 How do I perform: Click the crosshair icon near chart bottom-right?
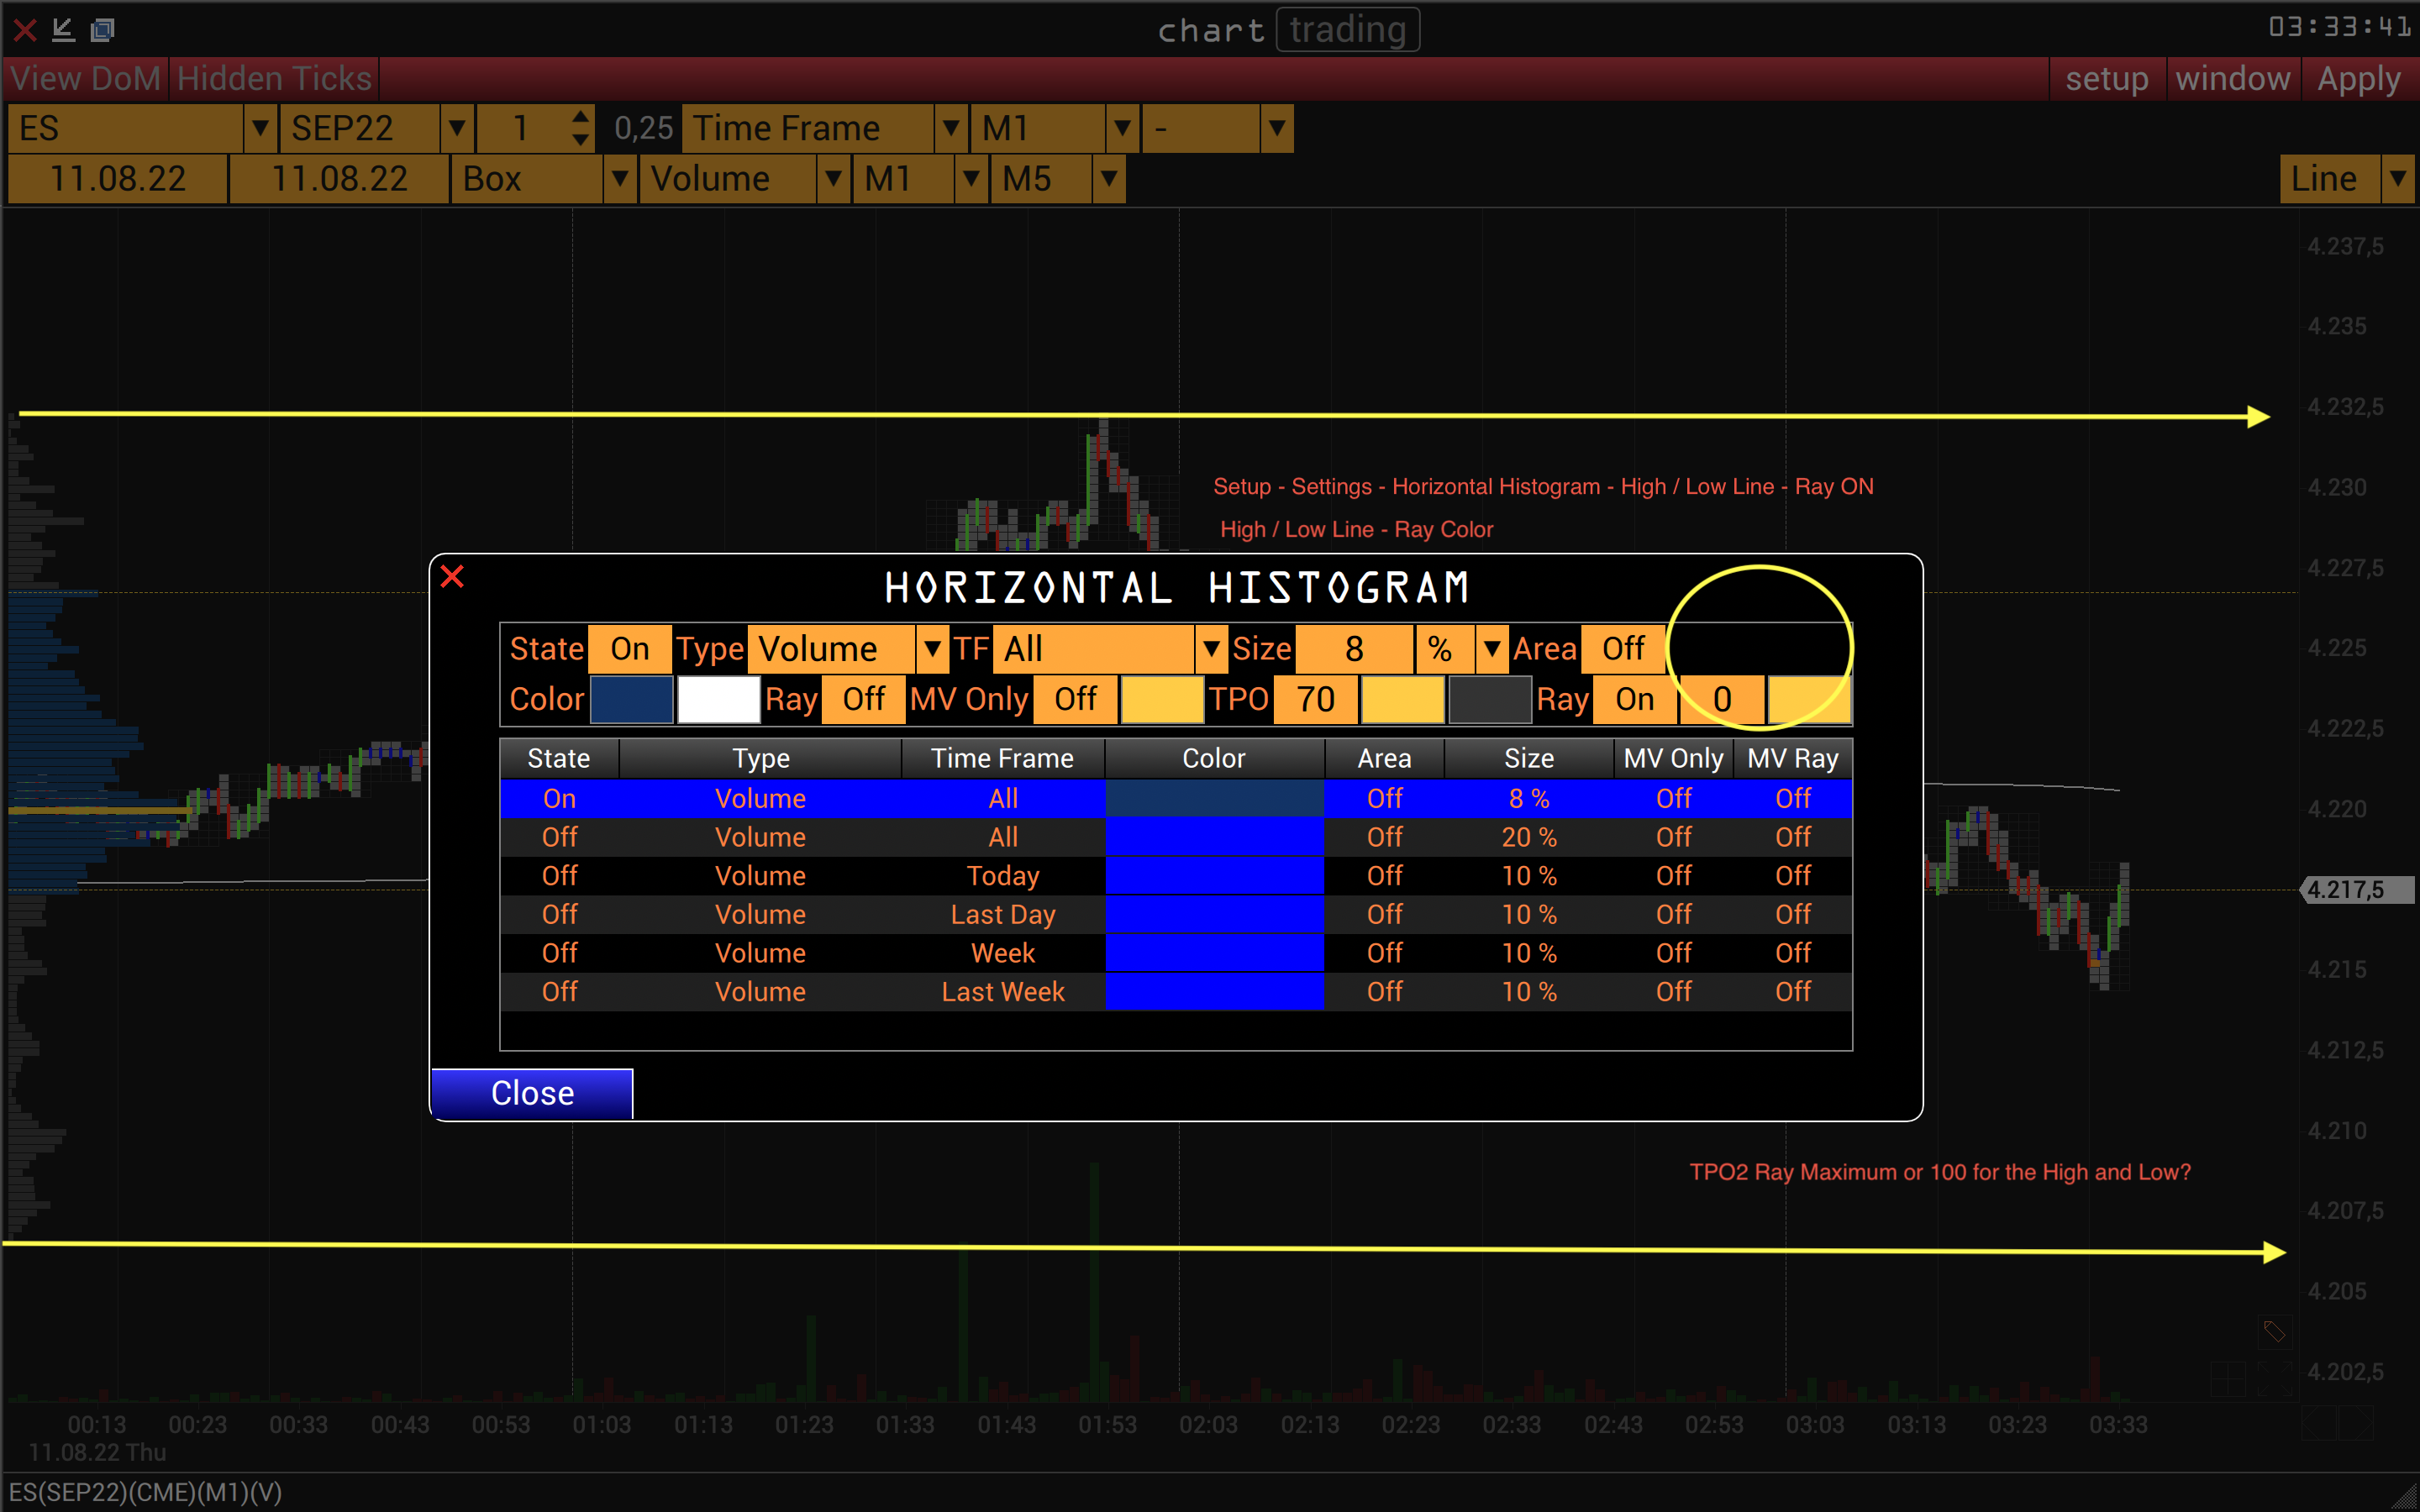tap(2227, 1380)
